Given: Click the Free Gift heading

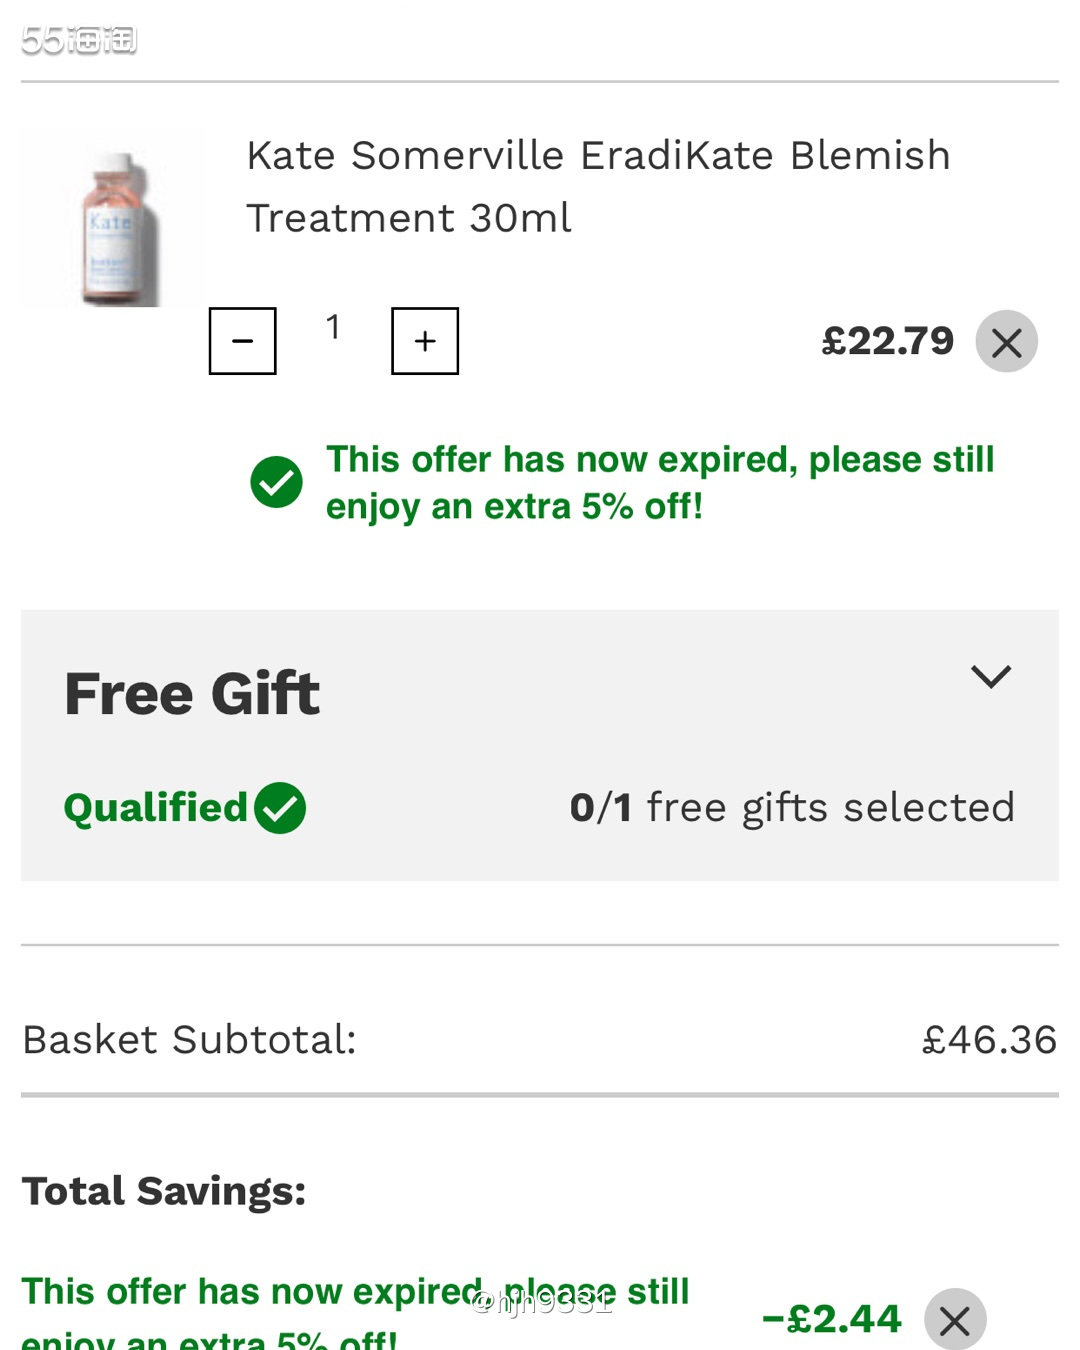Looking at the screenshot, I should 192,693.
